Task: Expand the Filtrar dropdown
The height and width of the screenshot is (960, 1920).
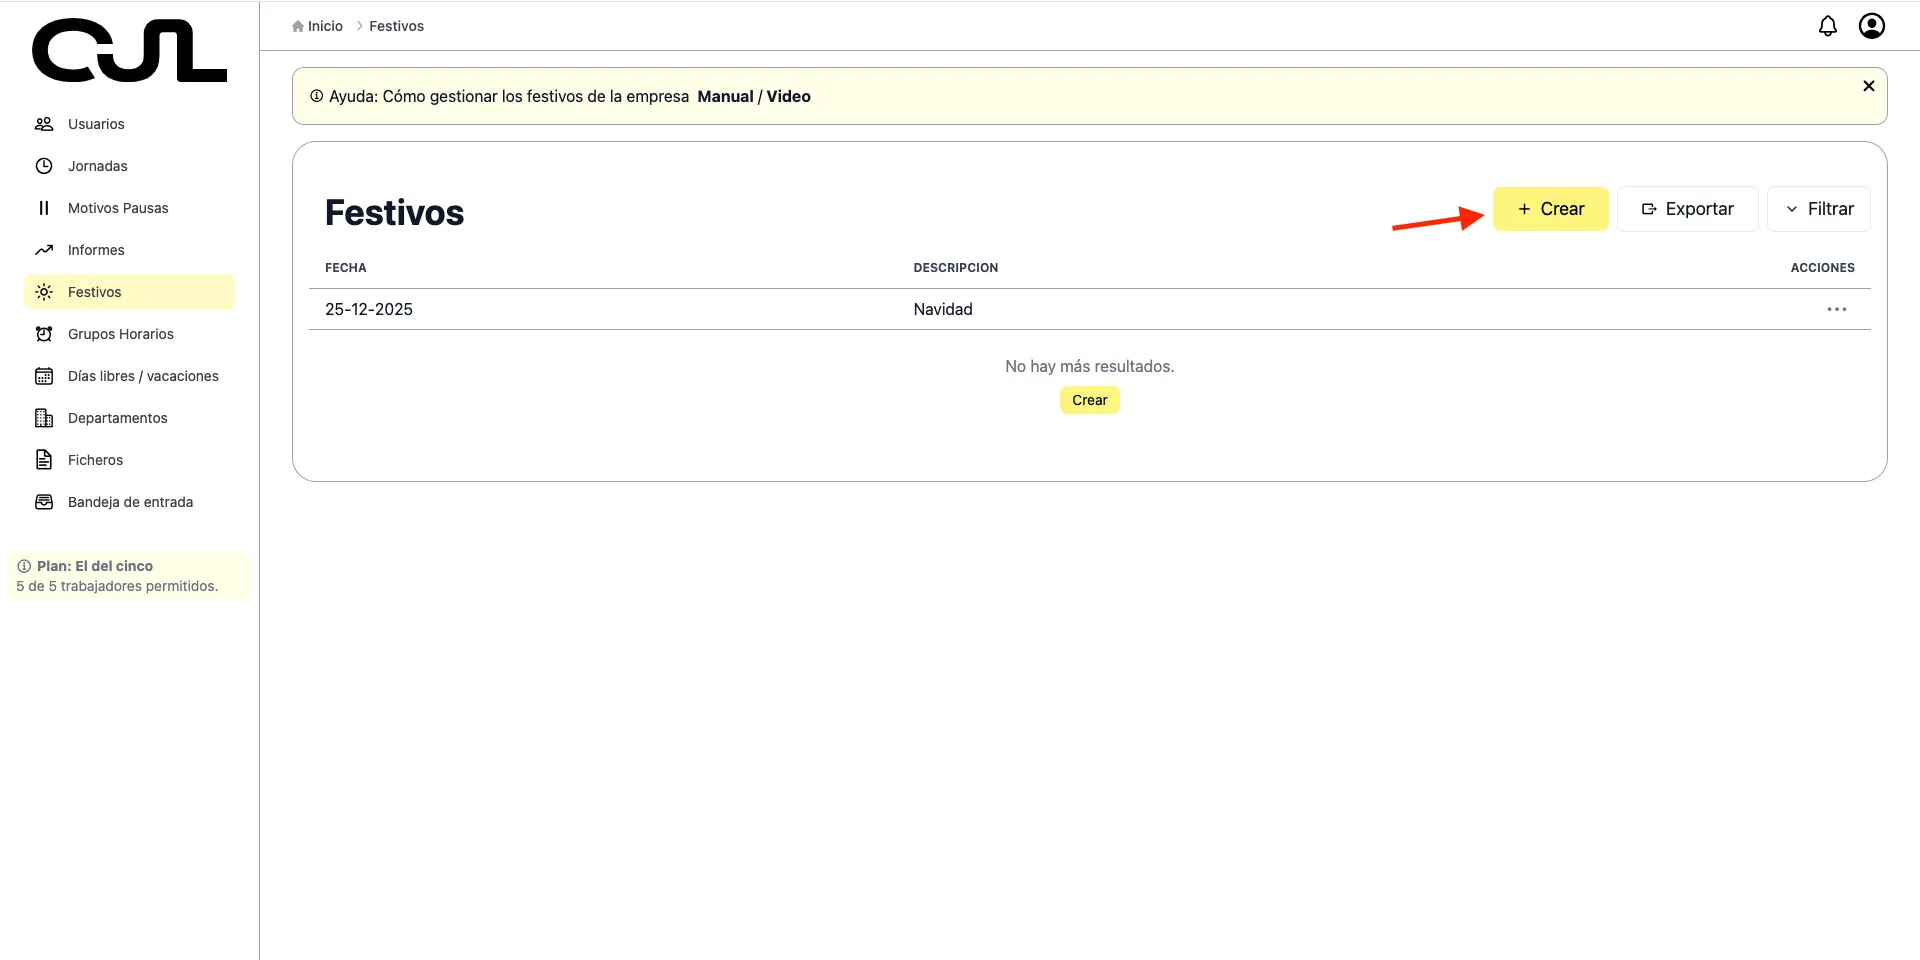Action: pos(1818,209)
